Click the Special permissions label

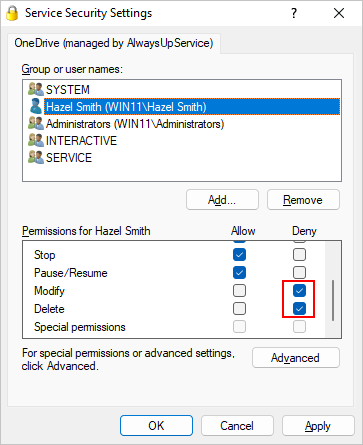pos(80,327)
